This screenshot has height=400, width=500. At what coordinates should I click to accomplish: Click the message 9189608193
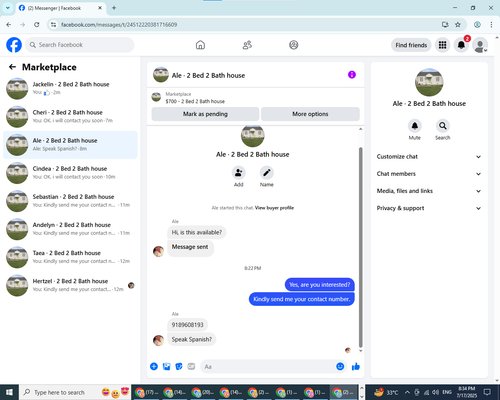click(187, 324)
